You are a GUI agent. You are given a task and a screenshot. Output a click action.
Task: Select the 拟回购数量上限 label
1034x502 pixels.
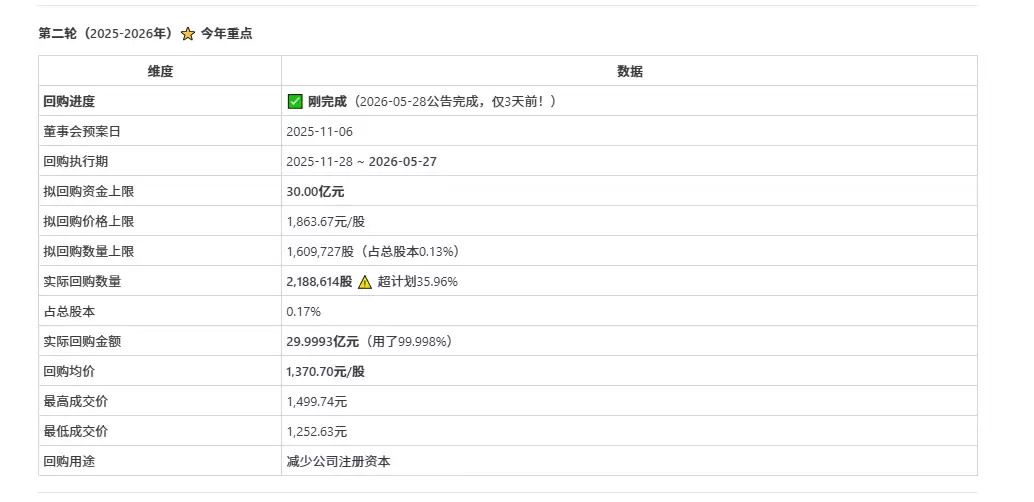point(89,252)
